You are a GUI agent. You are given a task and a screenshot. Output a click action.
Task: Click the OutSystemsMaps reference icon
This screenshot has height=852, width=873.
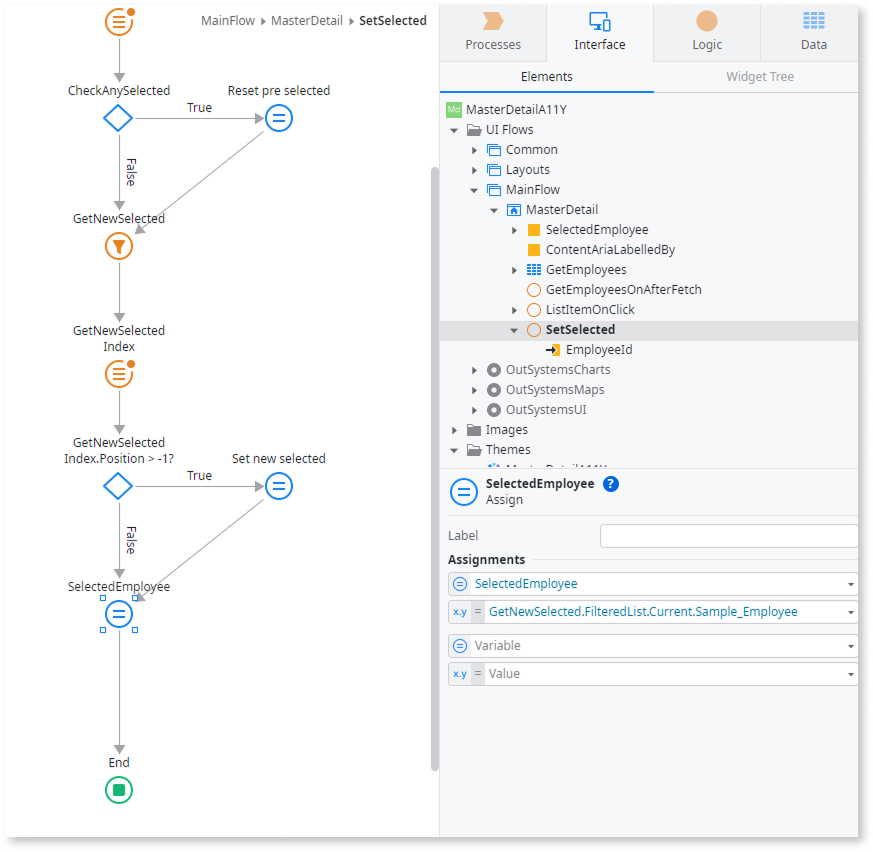click(493, 390)
